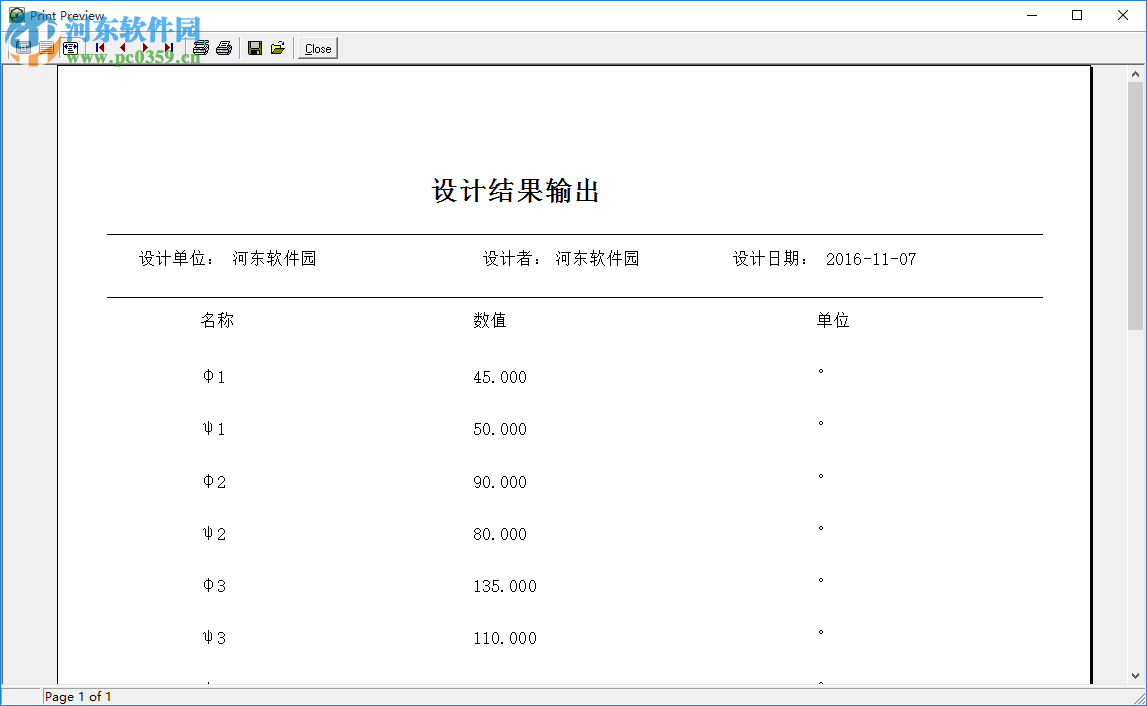
Task: Open printer setup via the setup icon
Action: pyautogui.click(x=200, y=47)
